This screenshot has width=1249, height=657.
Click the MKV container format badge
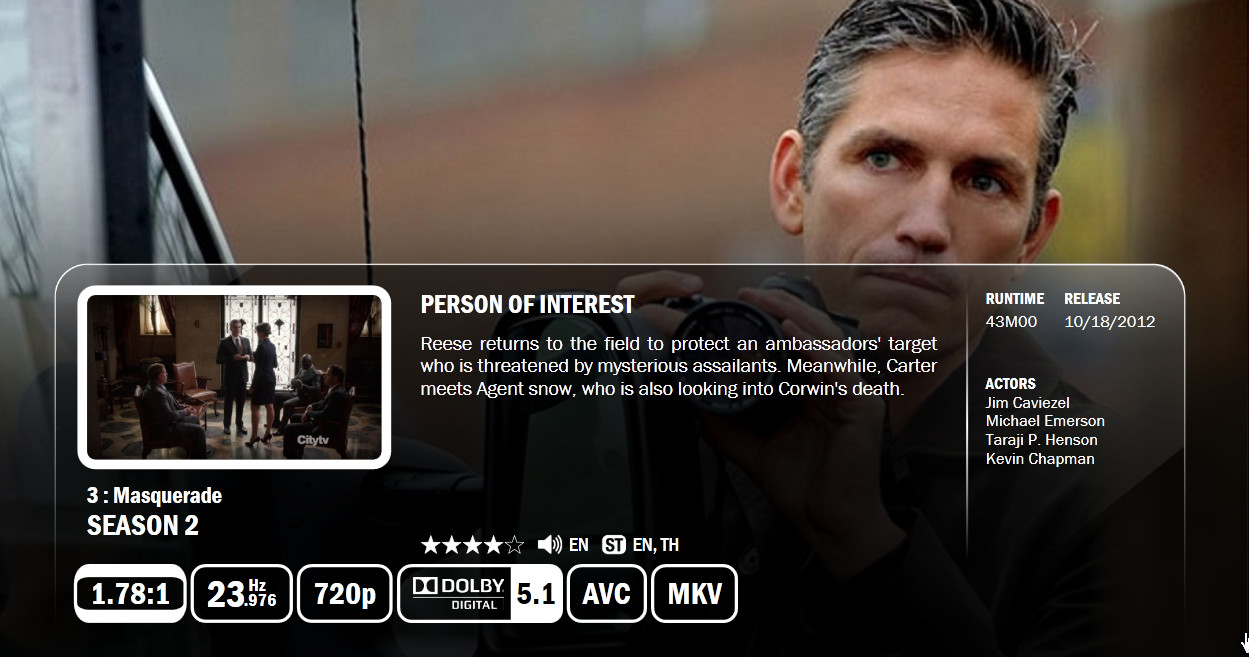(x=695, y=594)
